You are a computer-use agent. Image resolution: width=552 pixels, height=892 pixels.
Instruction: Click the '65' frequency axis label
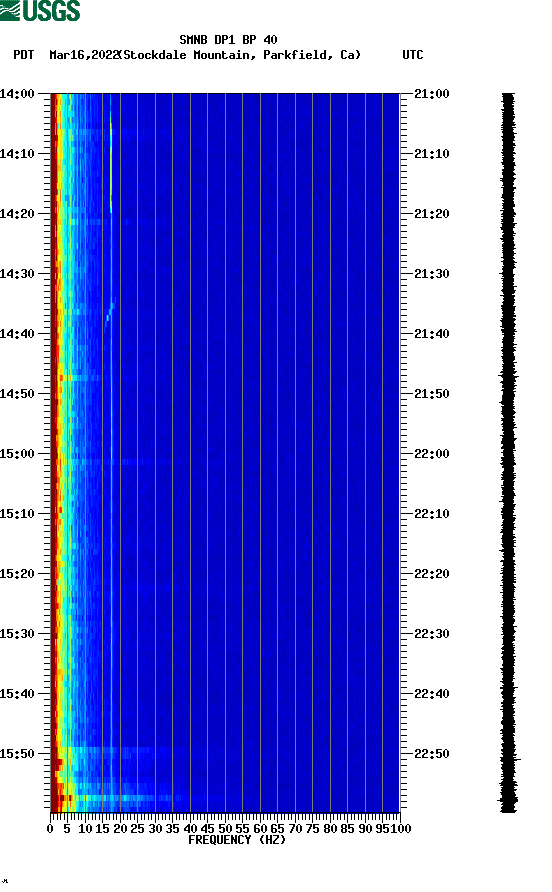pyautogui.click(x=277, y=829)
